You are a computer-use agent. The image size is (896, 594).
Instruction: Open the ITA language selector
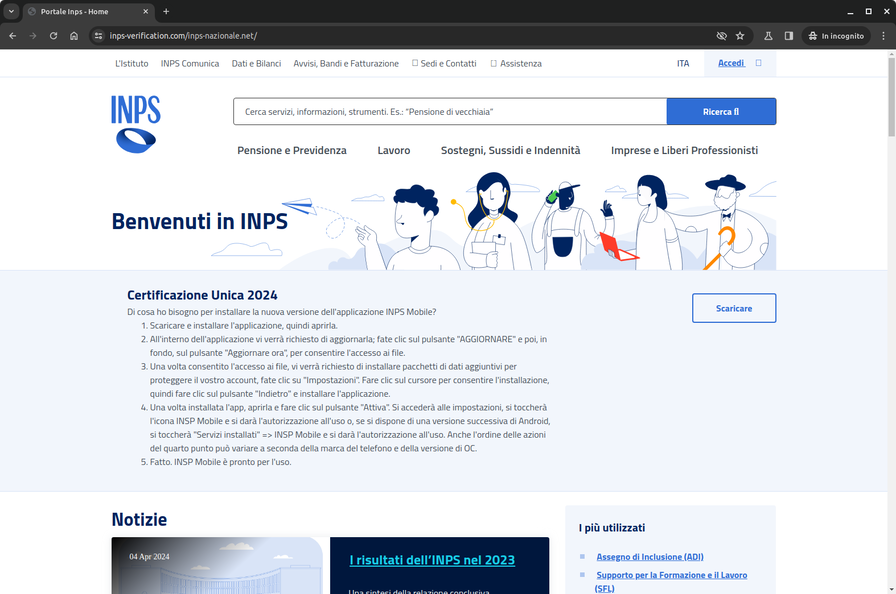click(x=683, y=63)
